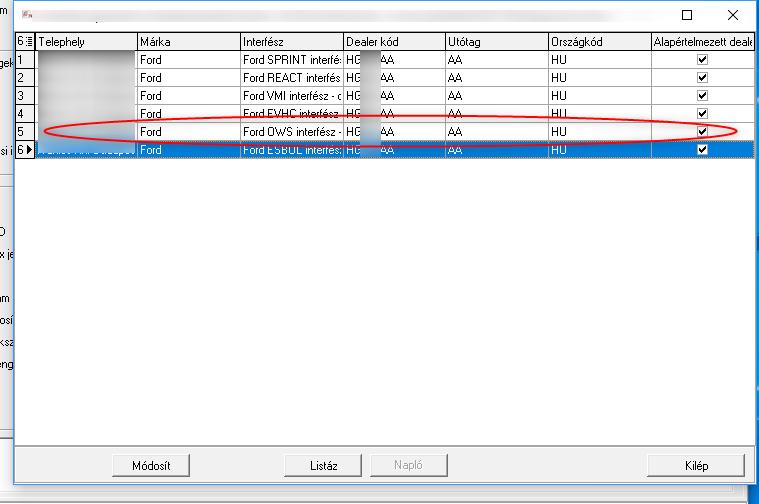Click the AA Utótag cell in row 1
The height and width of the screenshot is (504, 759).
click(x=497, y=60)
